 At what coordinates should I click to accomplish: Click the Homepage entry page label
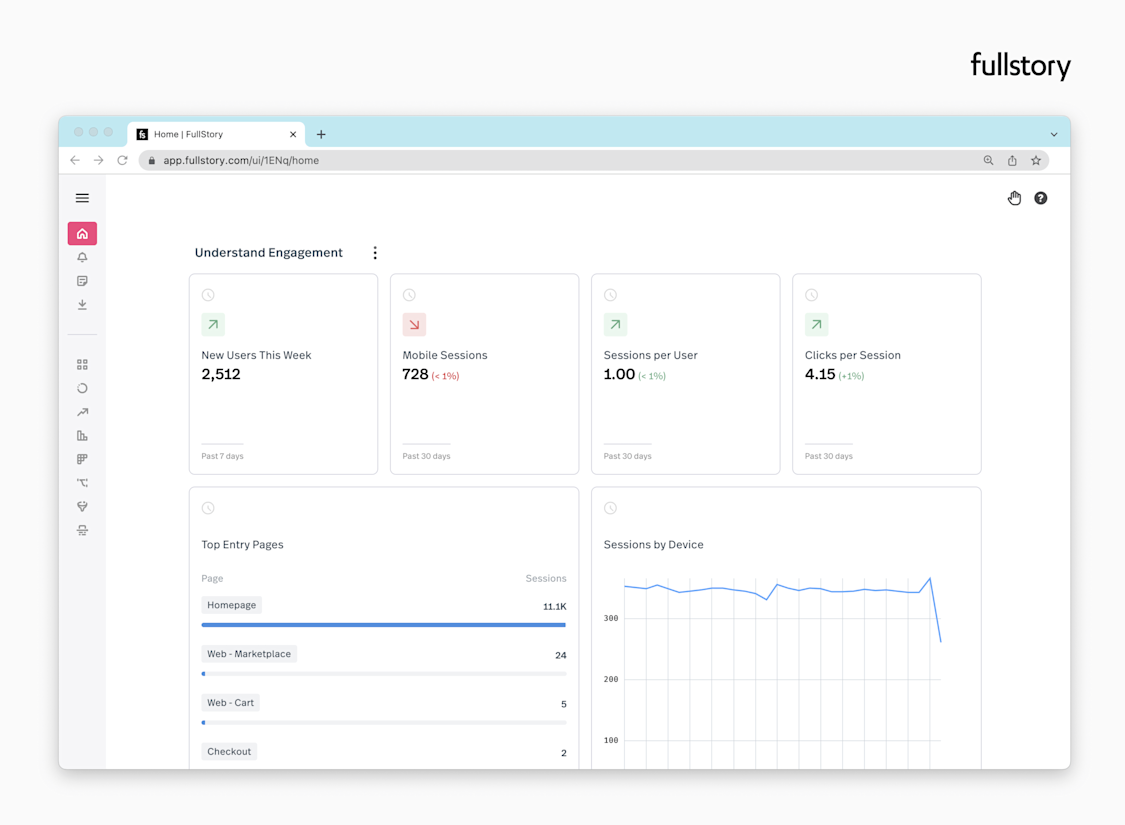pyautogui.click(x=231, y=604)
